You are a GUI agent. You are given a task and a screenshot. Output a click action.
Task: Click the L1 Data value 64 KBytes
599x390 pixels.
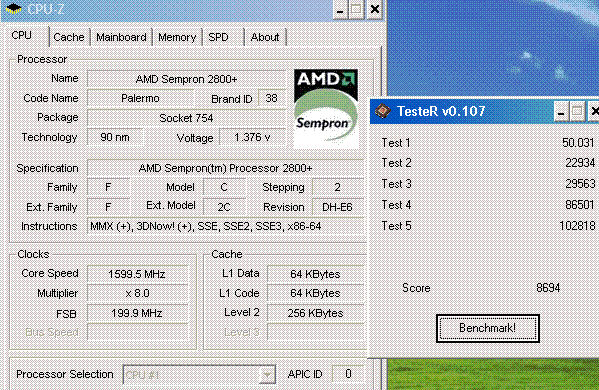tap(316, 274)
